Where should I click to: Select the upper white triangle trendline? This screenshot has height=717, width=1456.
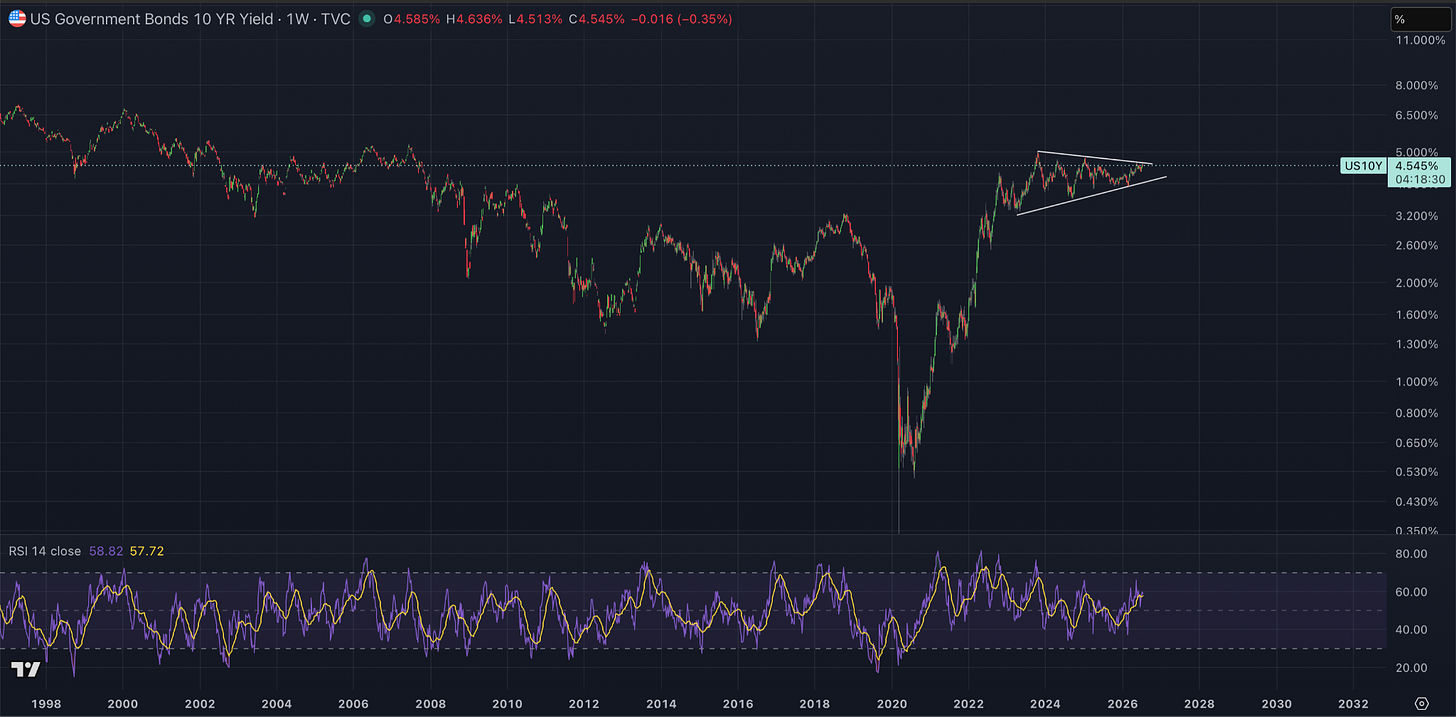1095,158
